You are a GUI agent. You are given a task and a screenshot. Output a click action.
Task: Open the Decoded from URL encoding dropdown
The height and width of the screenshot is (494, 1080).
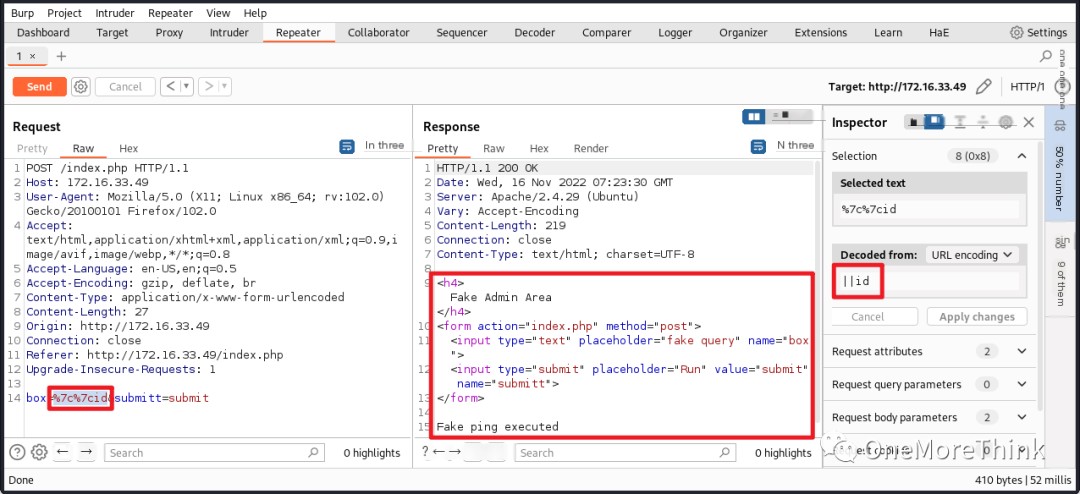(x=971, y=255)
